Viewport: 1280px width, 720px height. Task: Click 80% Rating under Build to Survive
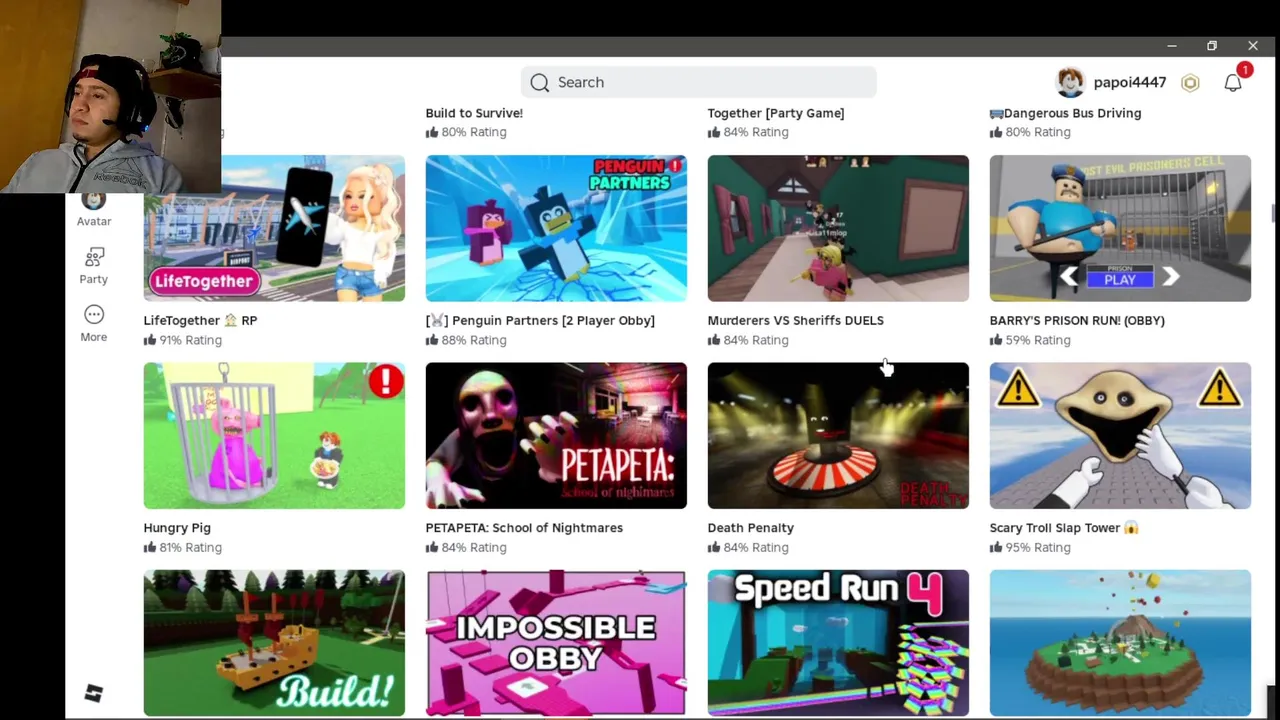click(466, 132)
